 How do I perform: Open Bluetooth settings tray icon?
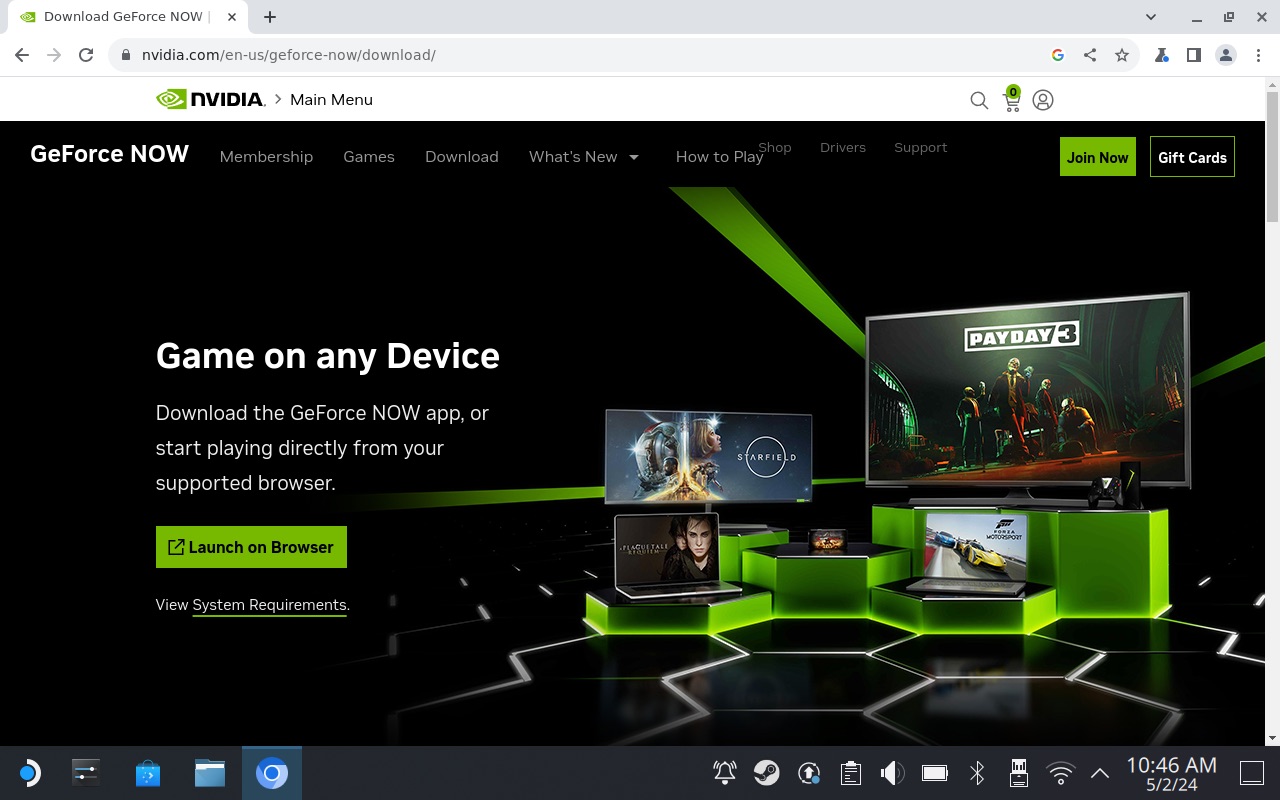[x=977, y=772]
